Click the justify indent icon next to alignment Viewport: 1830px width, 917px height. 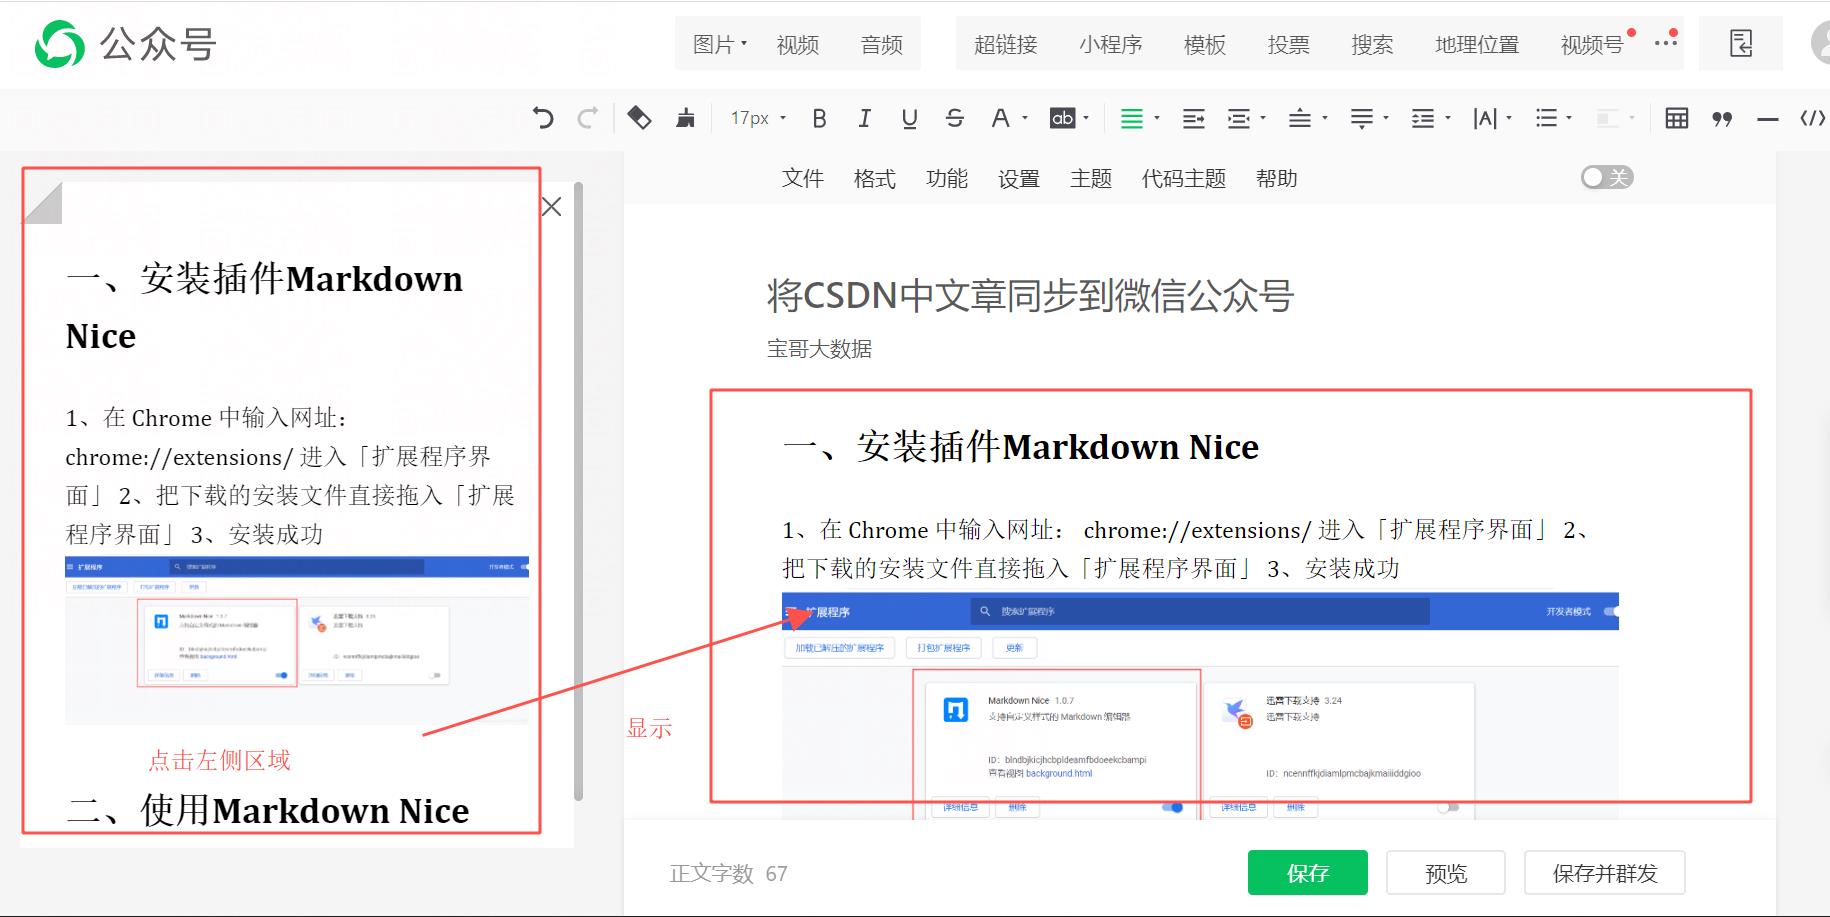(x=1194, y=118)
